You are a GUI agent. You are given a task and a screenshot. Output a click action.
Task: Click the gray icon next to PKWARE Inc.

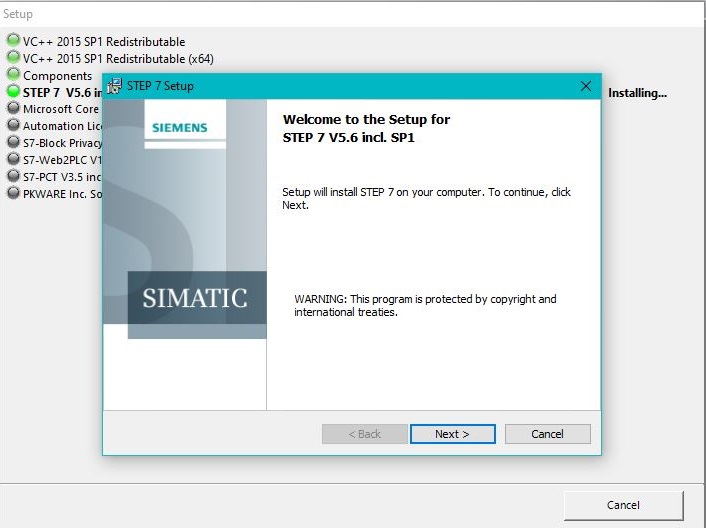(13, 194)
